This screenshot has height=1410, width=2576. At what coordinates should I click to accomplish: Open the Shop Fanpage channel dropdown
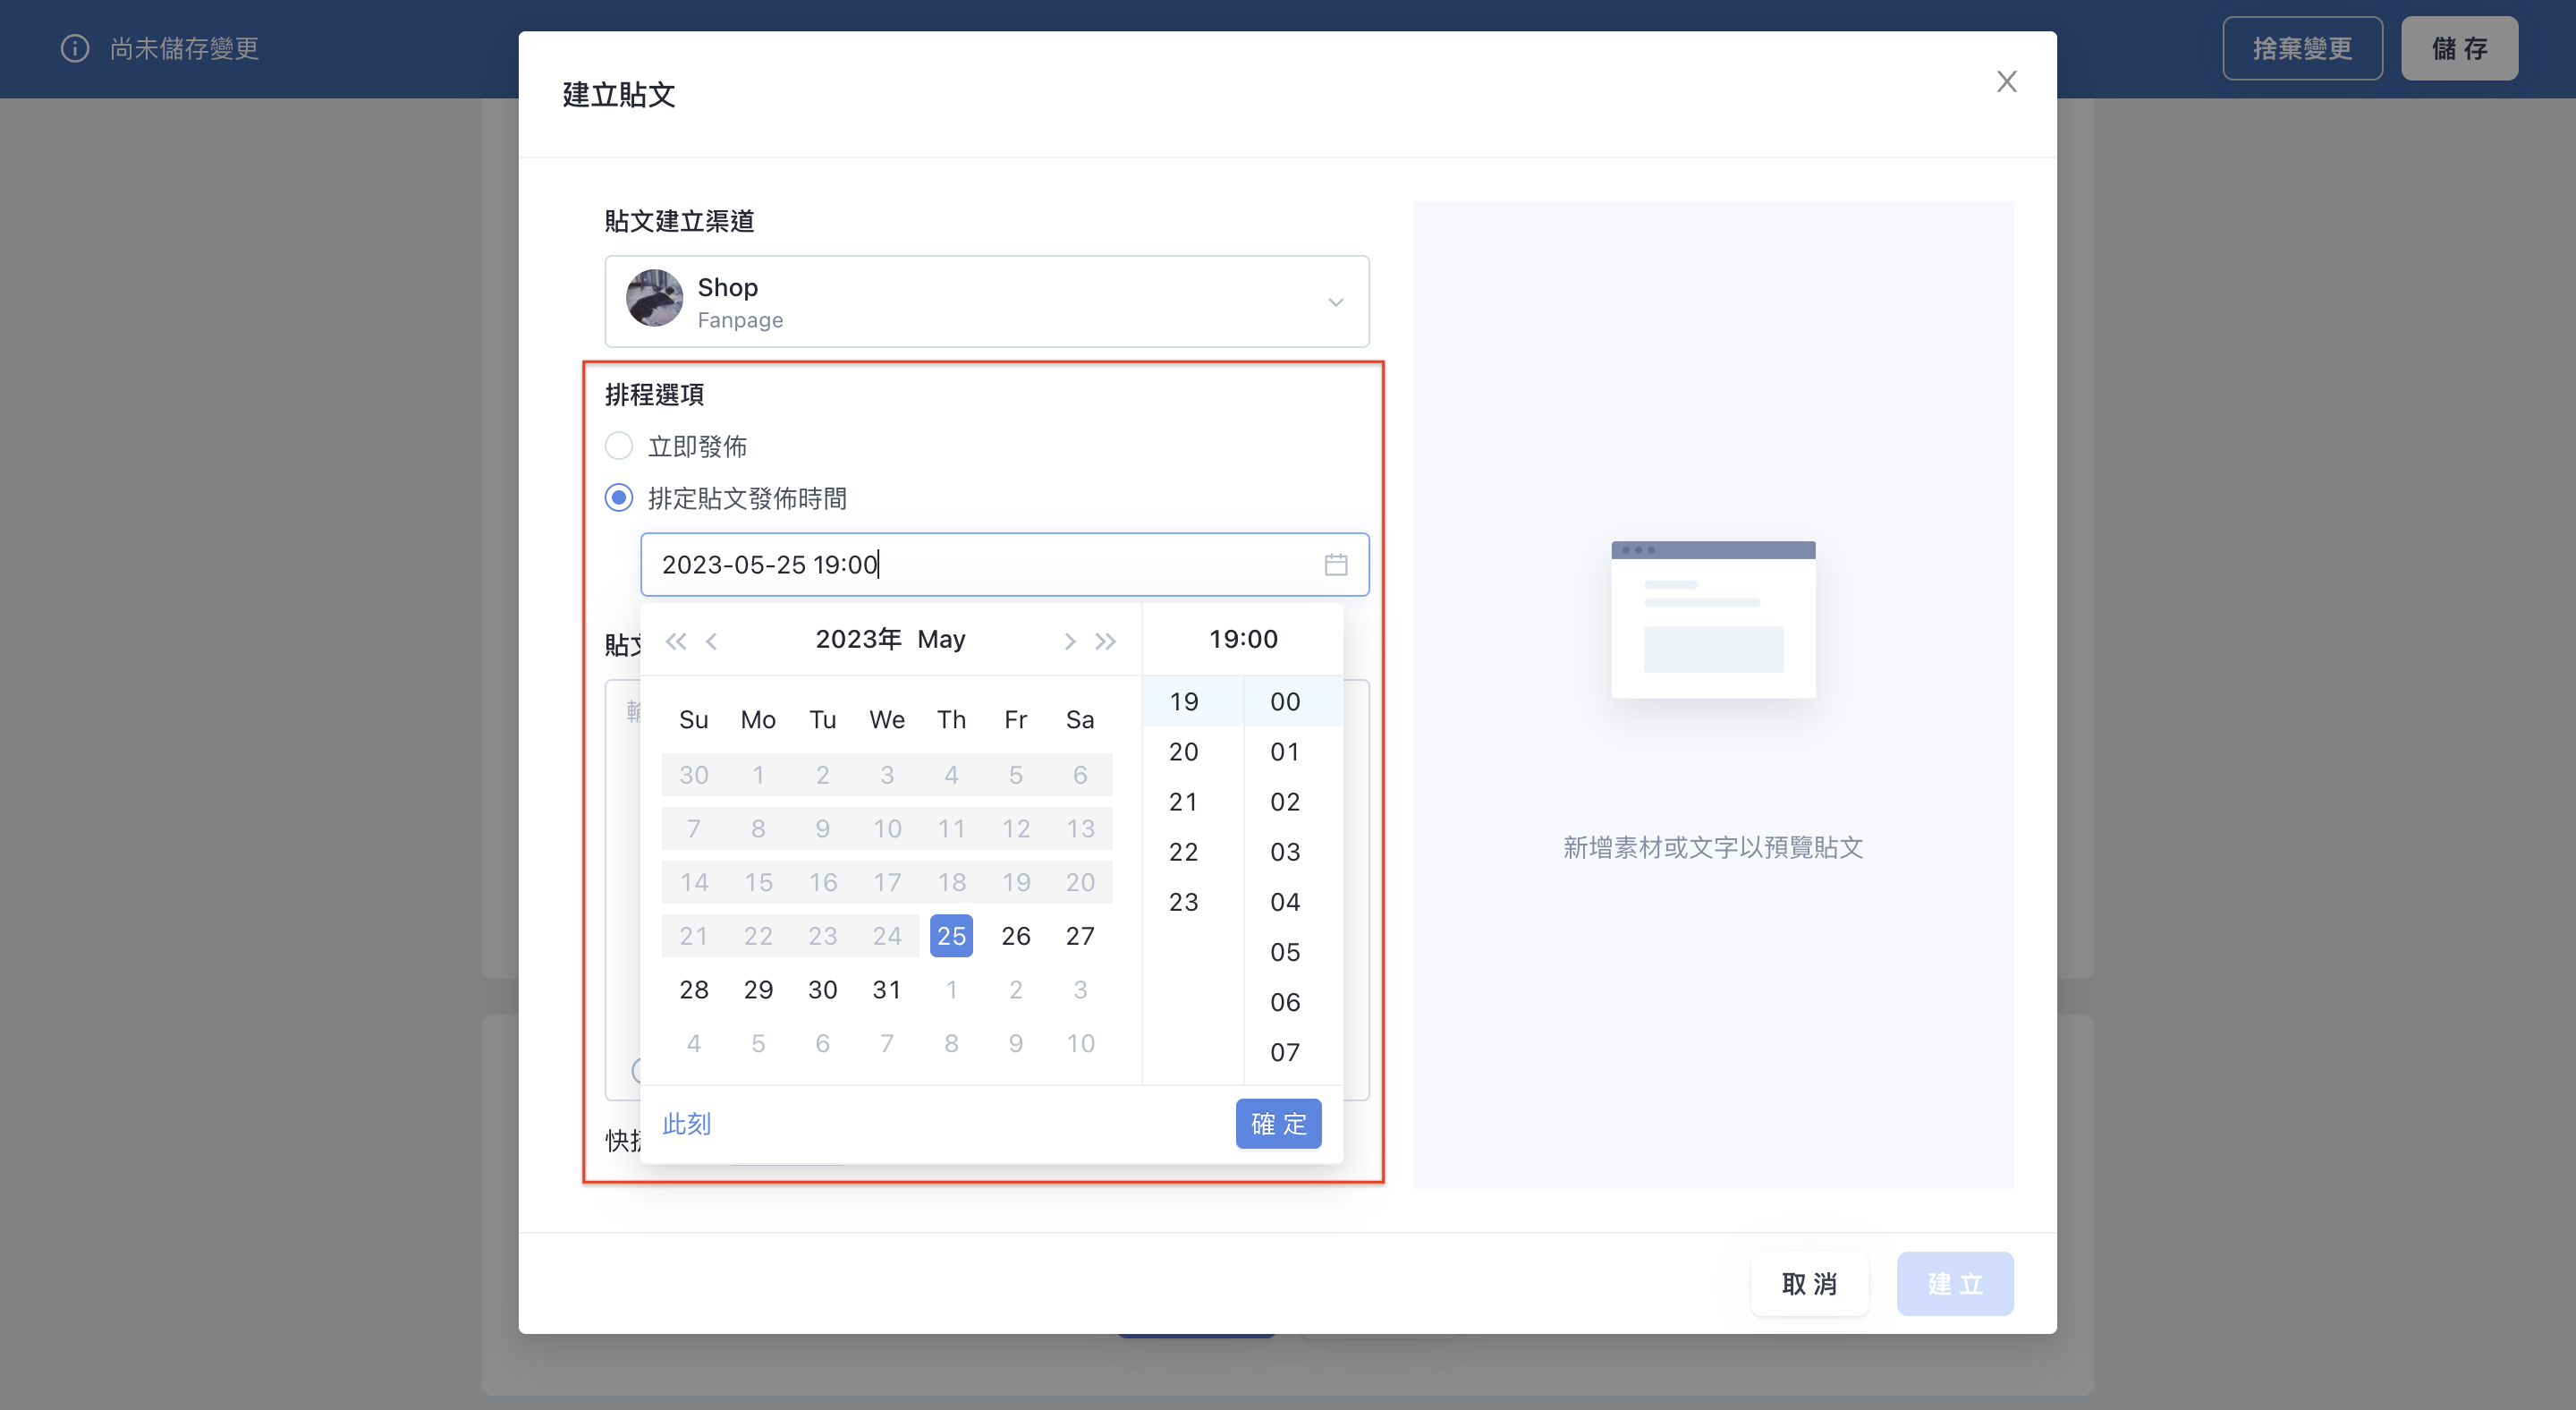tap(987, 301)
